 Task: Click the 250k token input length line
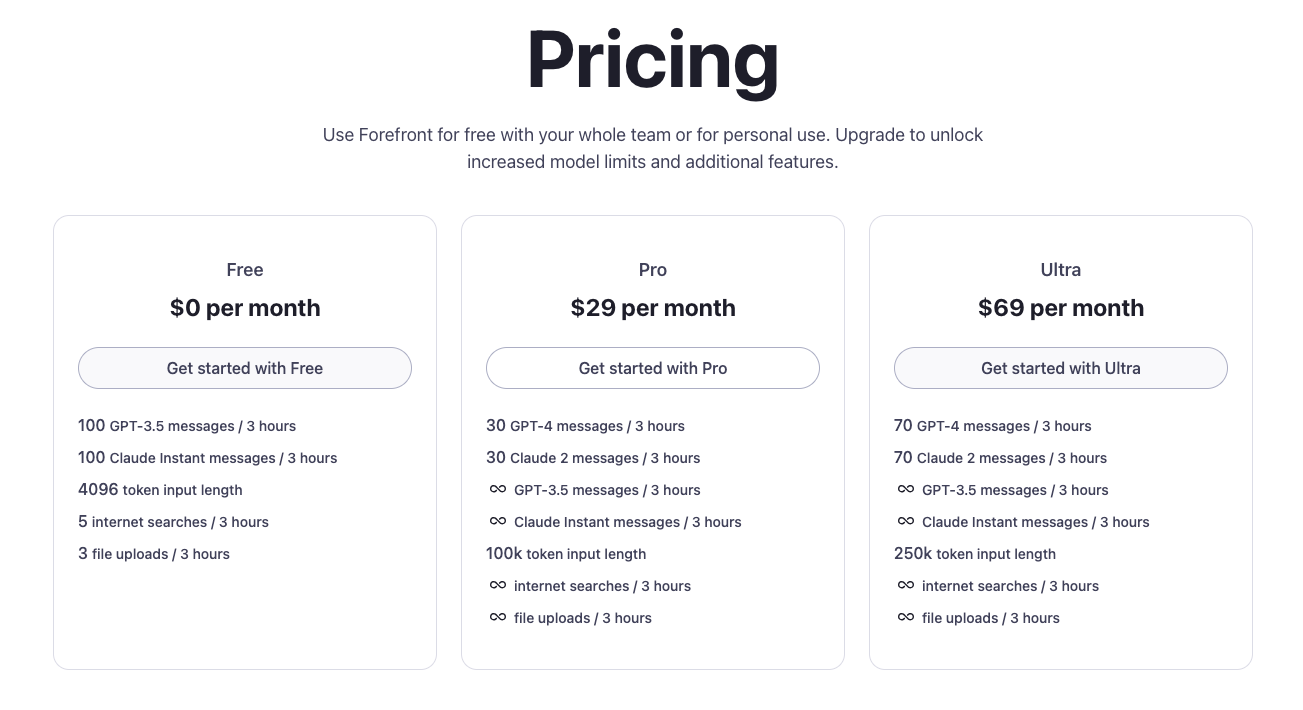click(975, 554)
